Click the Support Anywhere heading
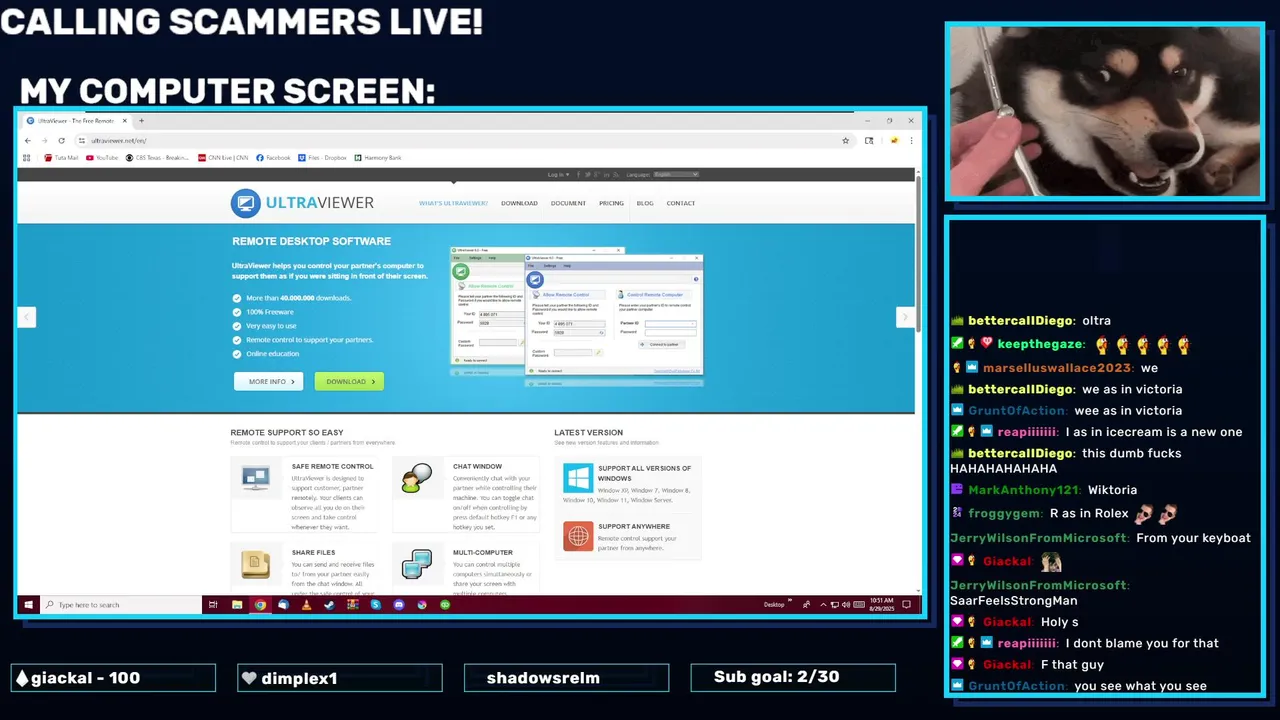 [634, 526]
